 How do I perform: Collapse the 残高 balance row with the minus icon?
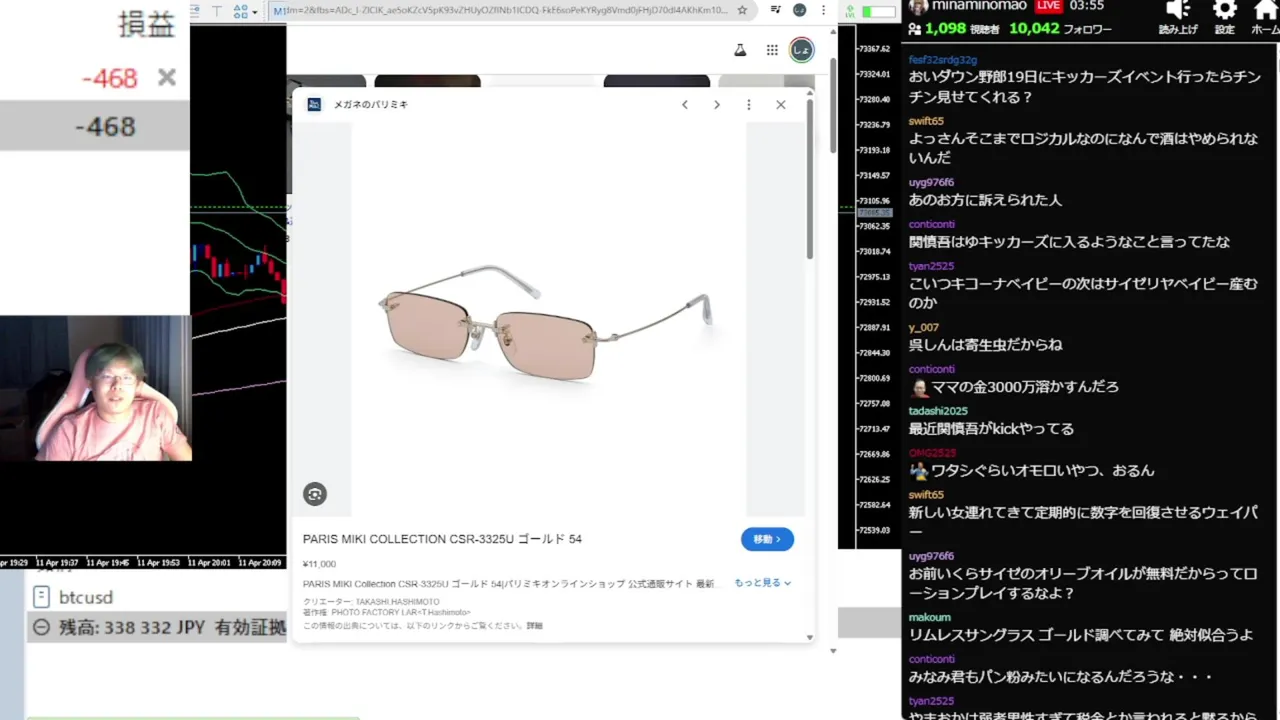pos(41,628)
